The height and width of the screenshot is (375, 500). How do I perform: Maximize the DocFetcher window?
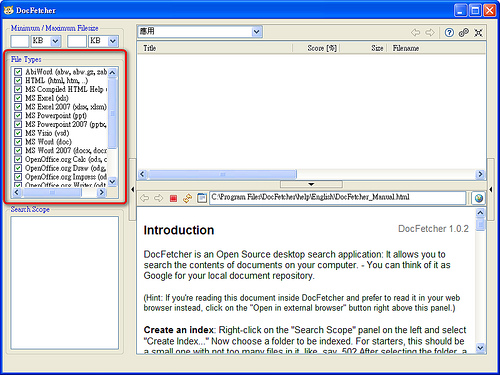point(475,11)
